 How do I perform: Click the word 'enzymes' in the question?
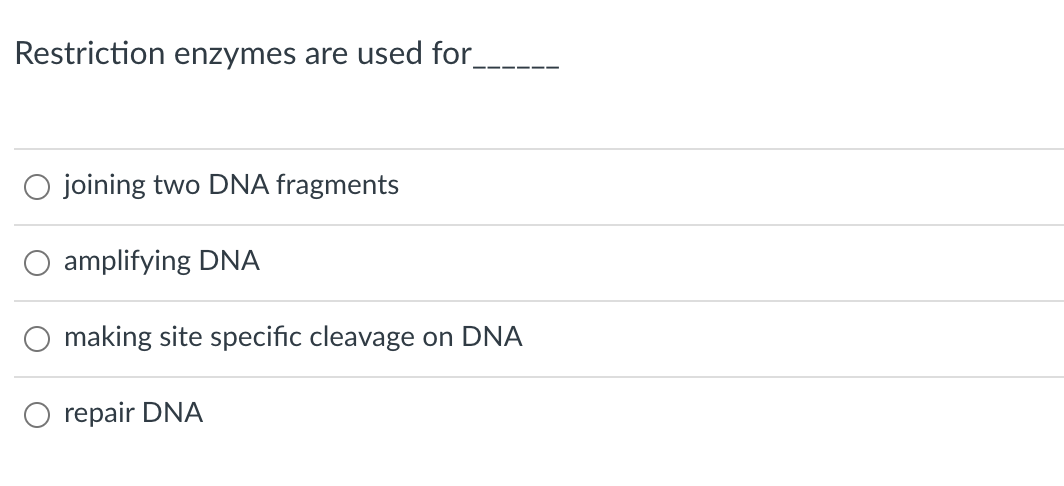(235, 56)
